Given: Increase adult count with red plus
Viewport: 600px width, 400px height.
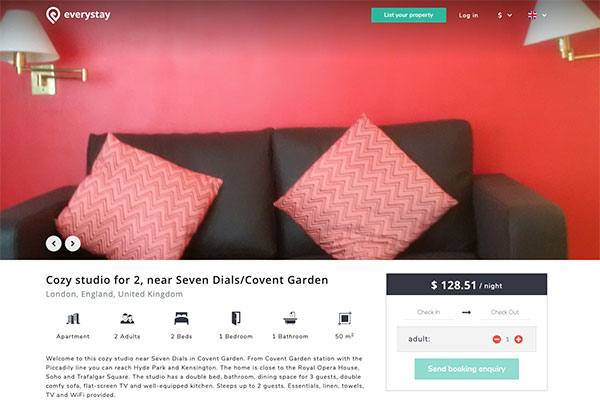Looking at the screenshot, I should click(x=518, y=339).
